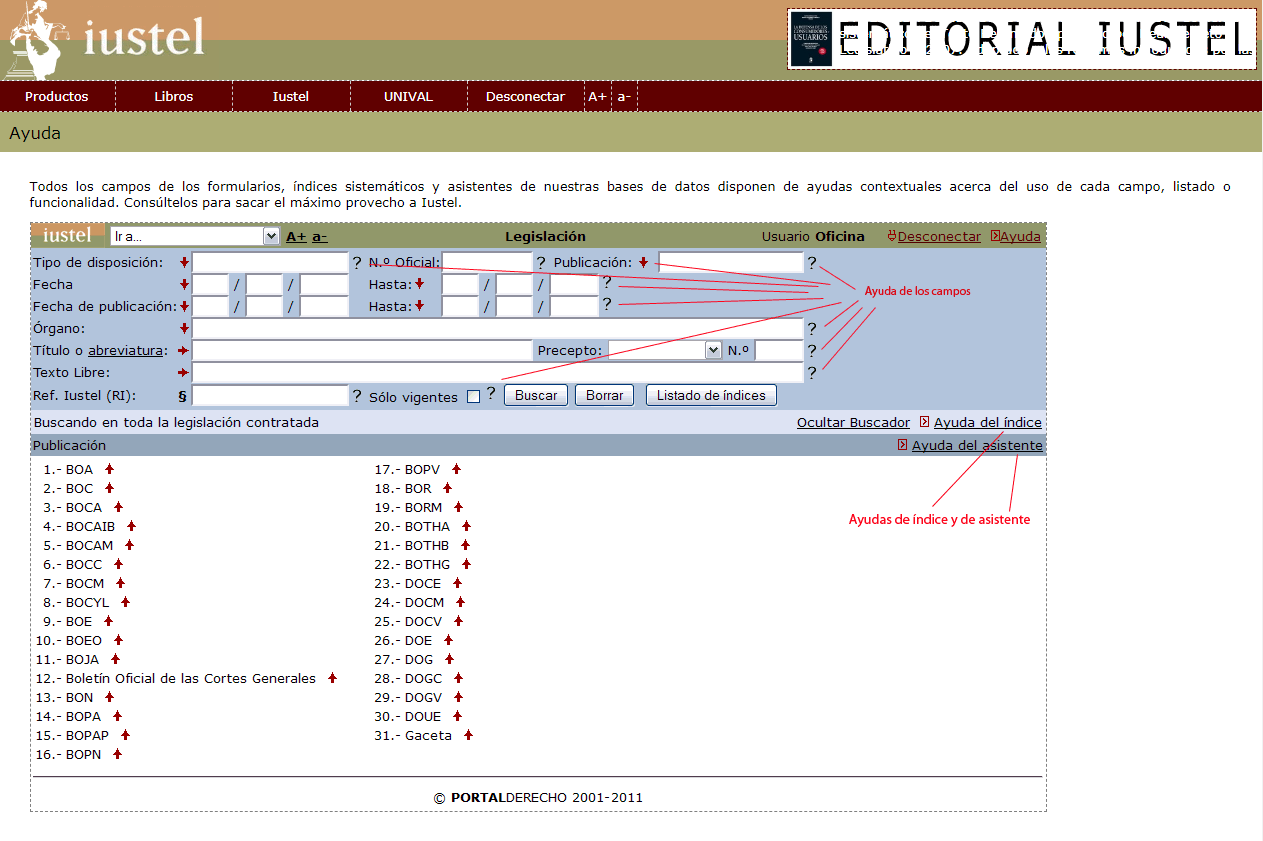Click red arrow next to Texto Libre
Image resolution: width=1263 pixels, height=841 pixels.
coord(183,372)
